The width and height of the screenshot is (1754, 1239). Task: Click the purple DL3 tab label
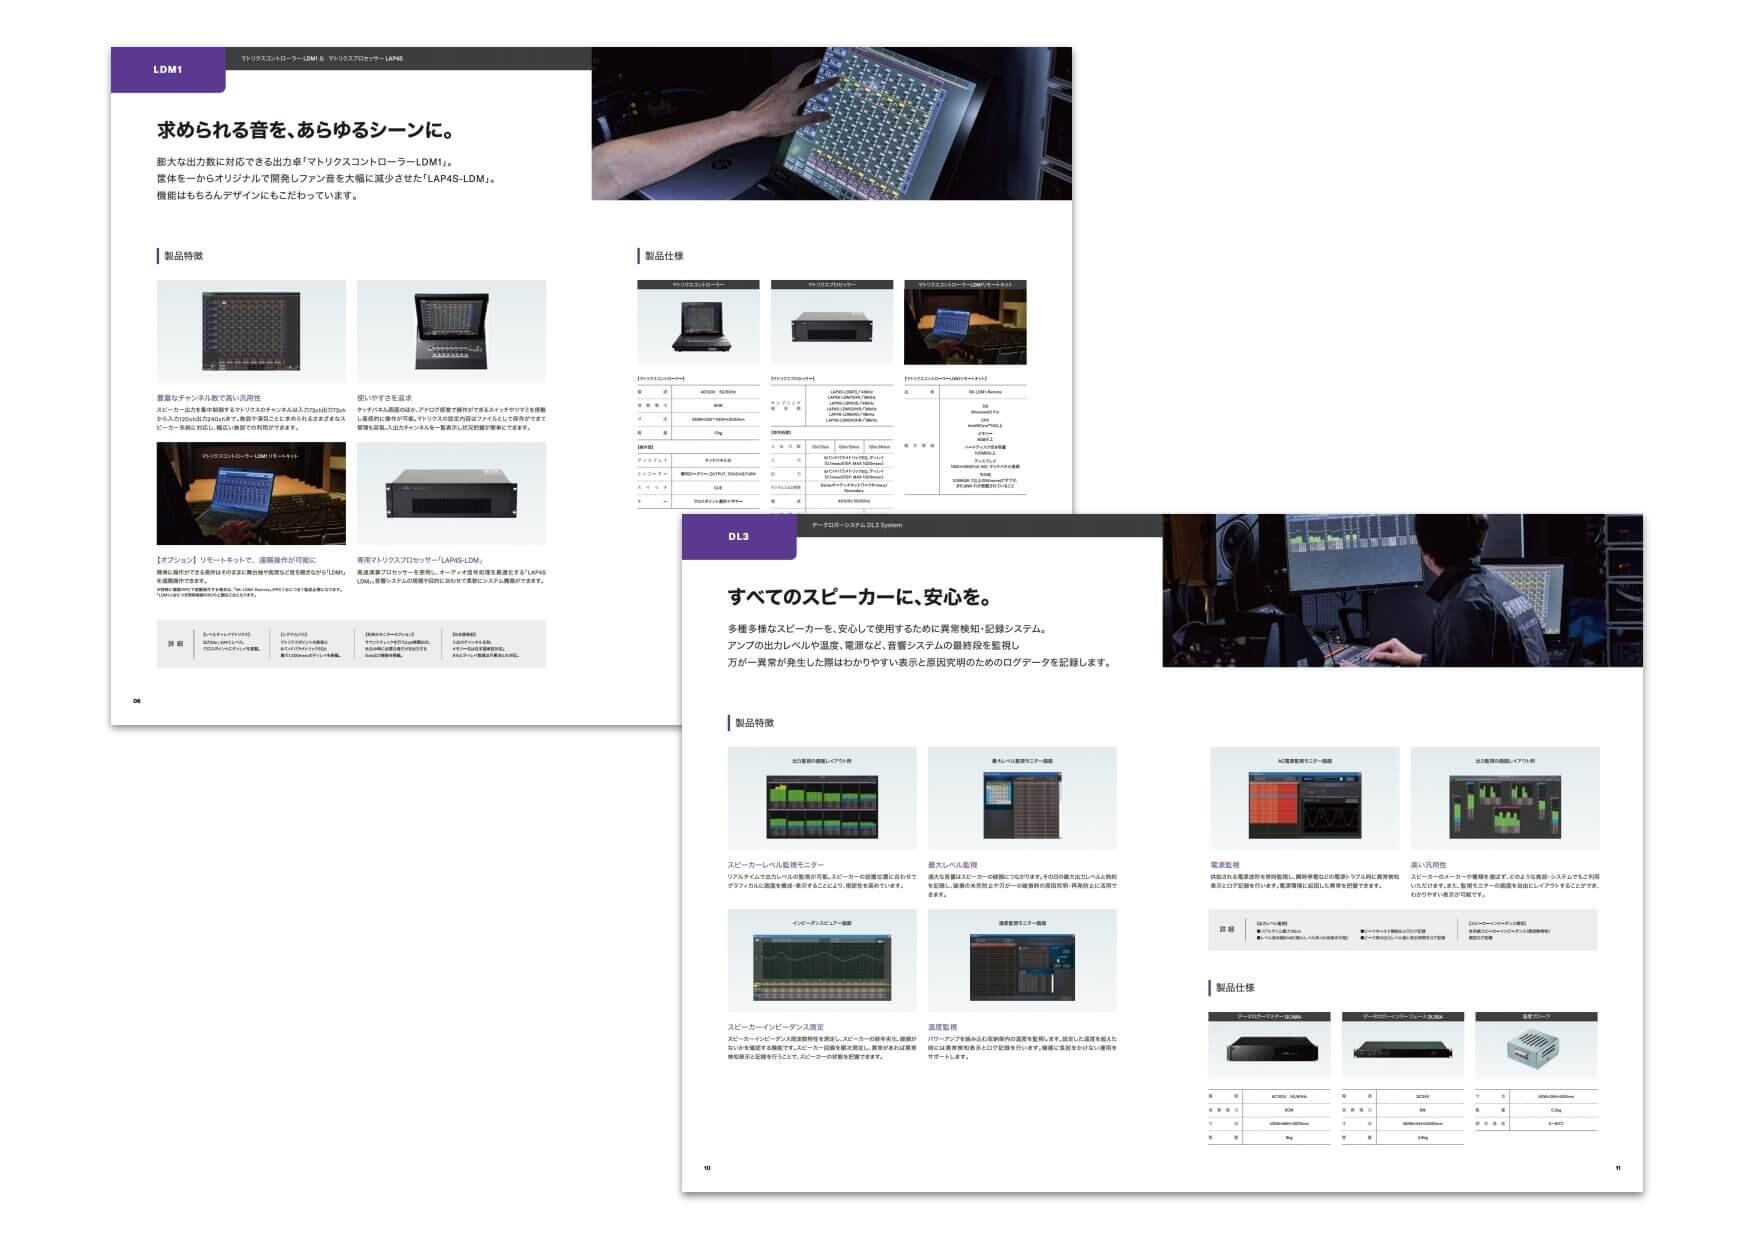[738, 537]
